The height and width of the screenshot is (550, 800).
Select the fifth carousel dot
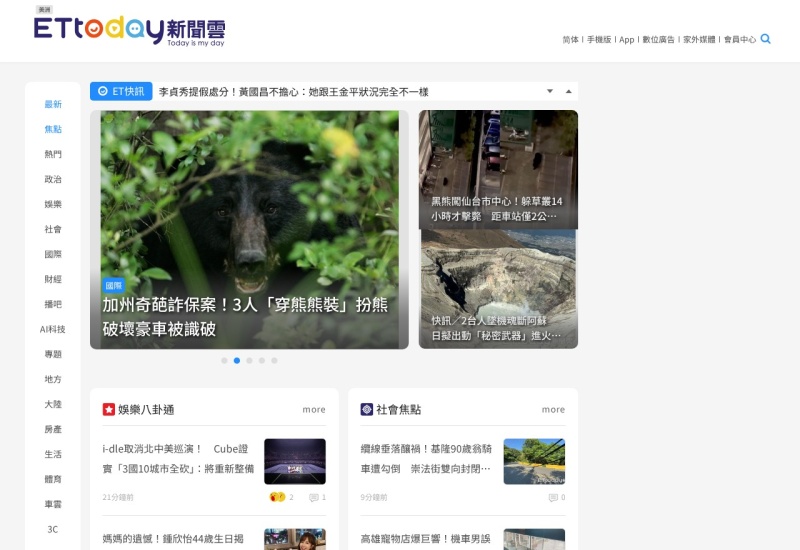[274, 360]
